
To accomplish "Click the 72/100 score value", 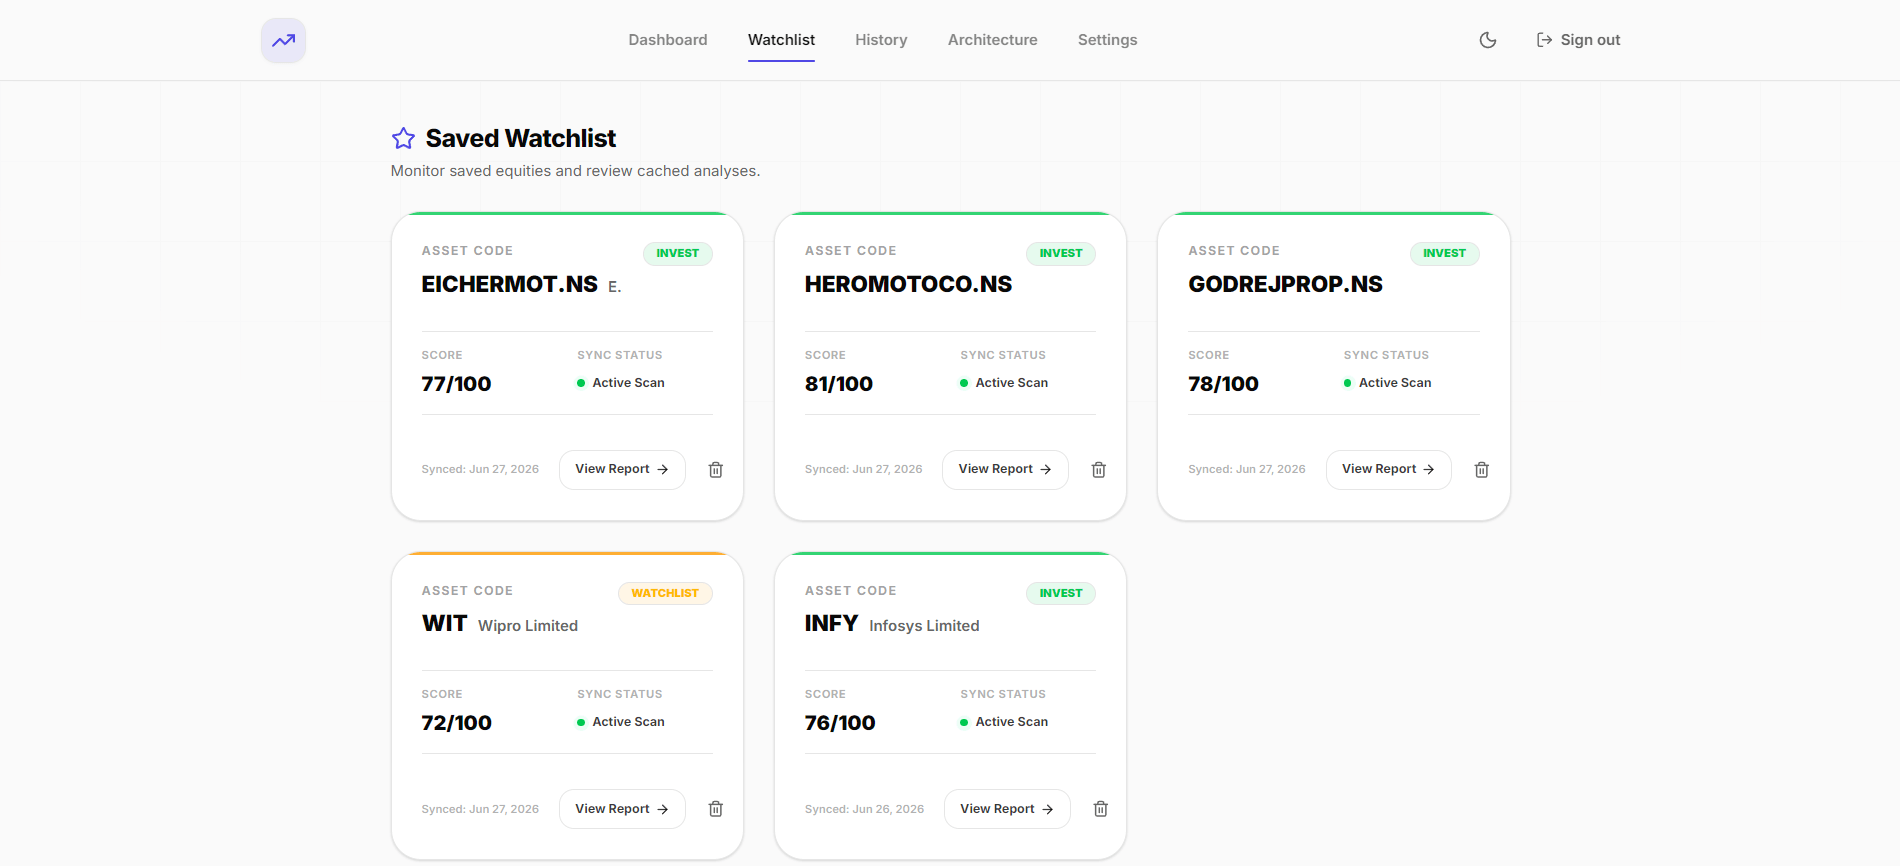I will click(456, 723).
